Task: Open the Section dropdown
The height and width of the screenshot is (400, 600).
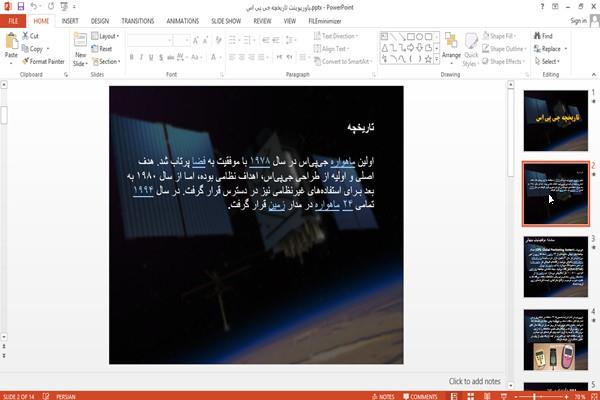Action: (106, 61)
